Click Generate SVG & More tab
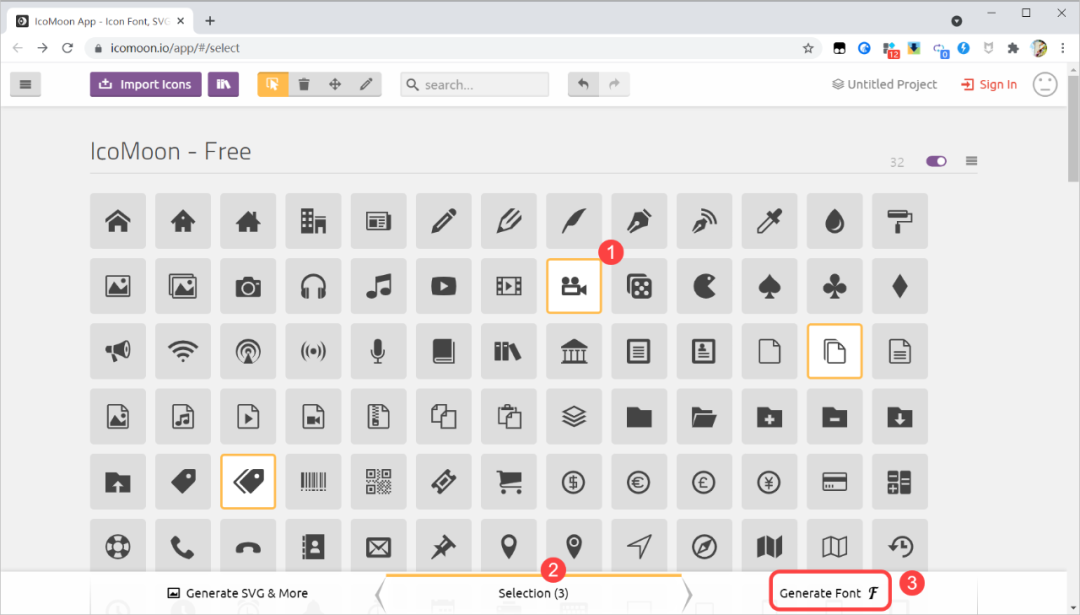 click(238, 593)
